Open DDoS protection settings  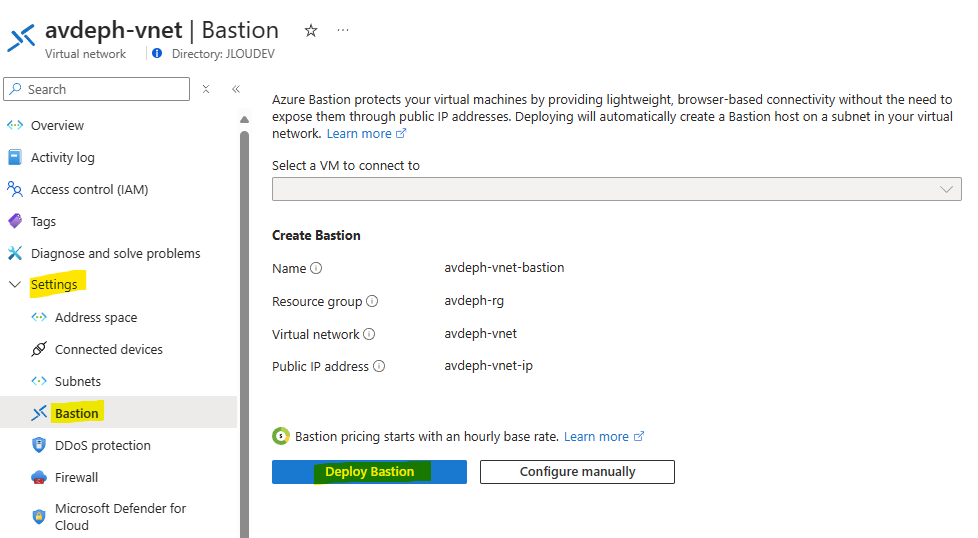(103, 445)
